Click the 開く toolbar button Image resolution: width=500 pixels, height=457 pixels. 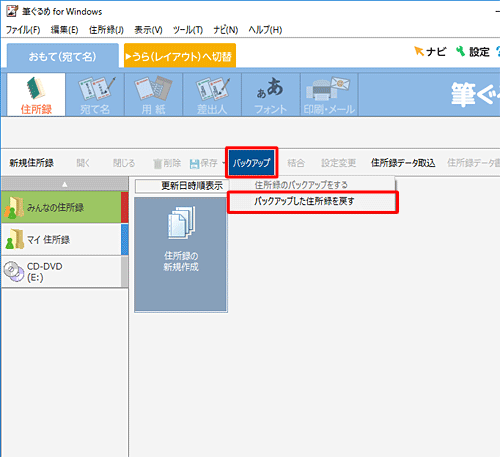[83, 163]
